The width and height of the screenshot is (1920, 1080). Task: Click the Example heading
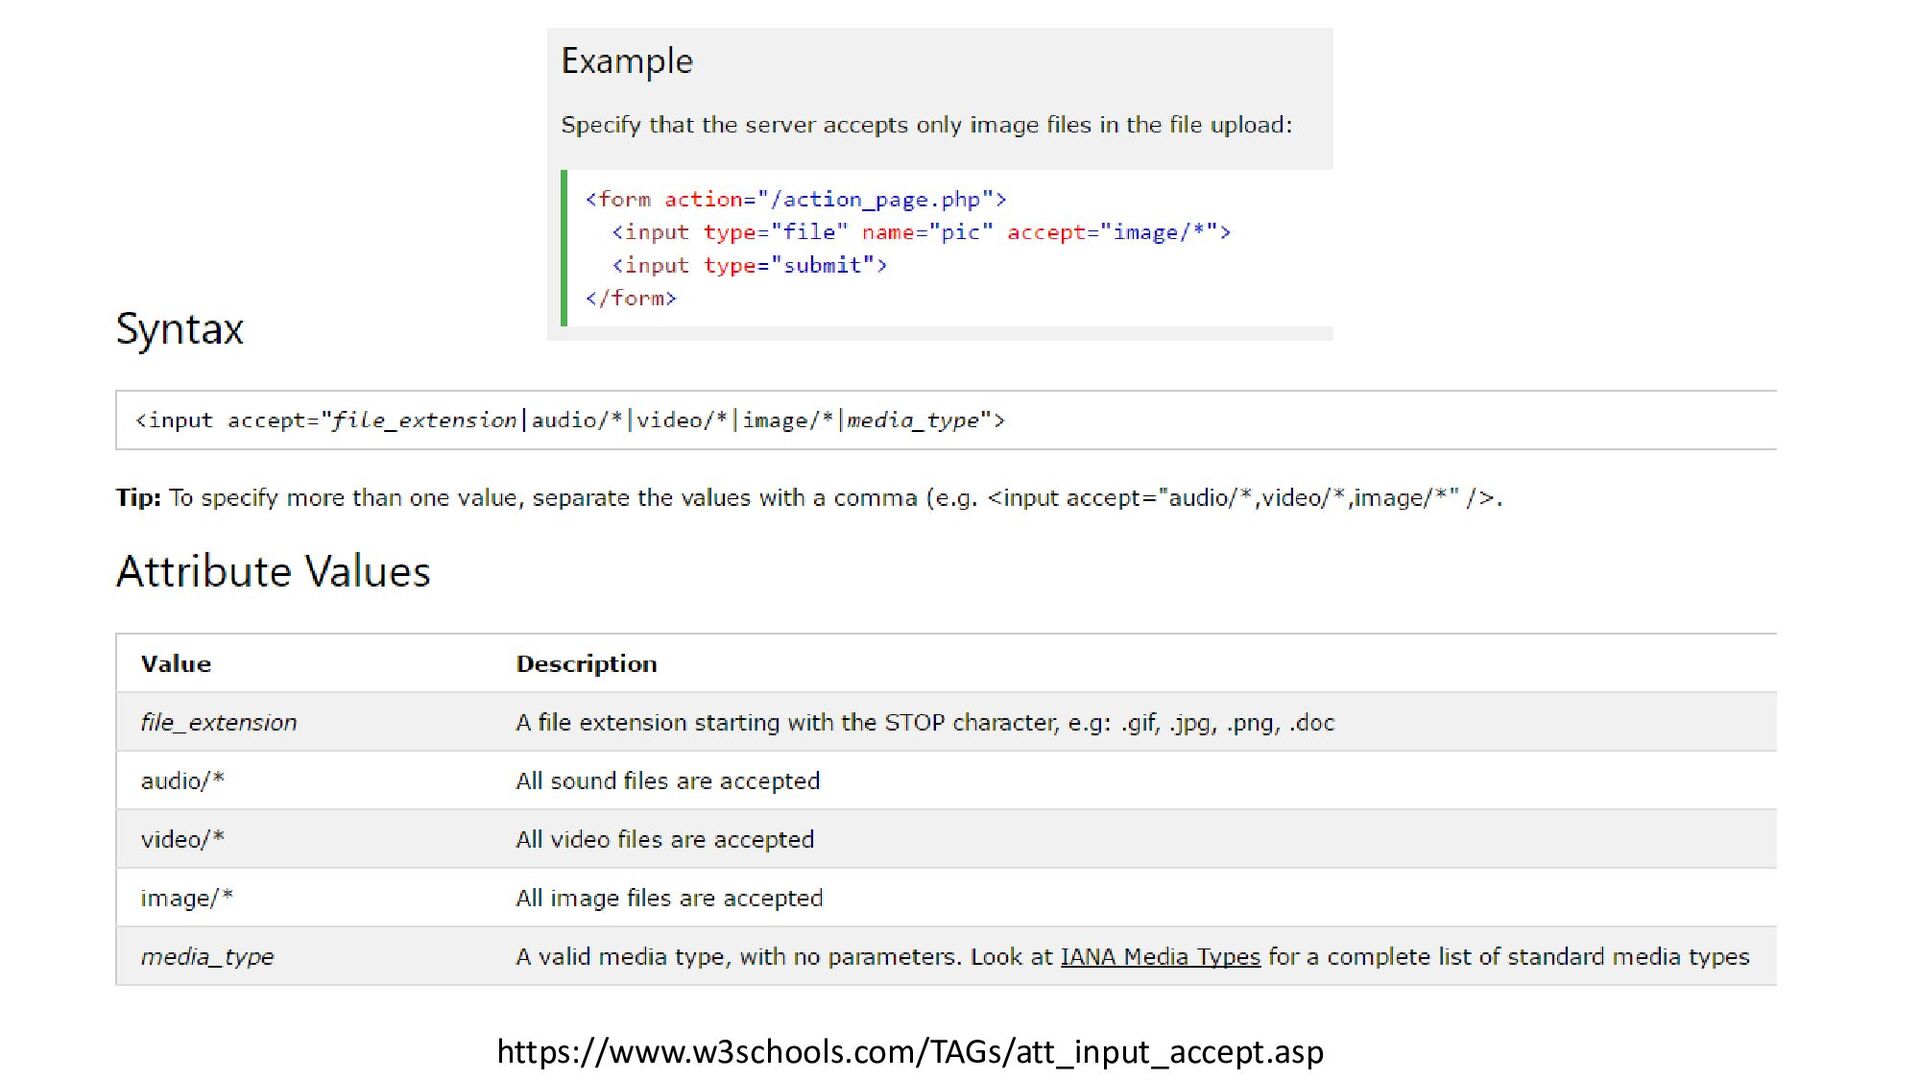627,62
